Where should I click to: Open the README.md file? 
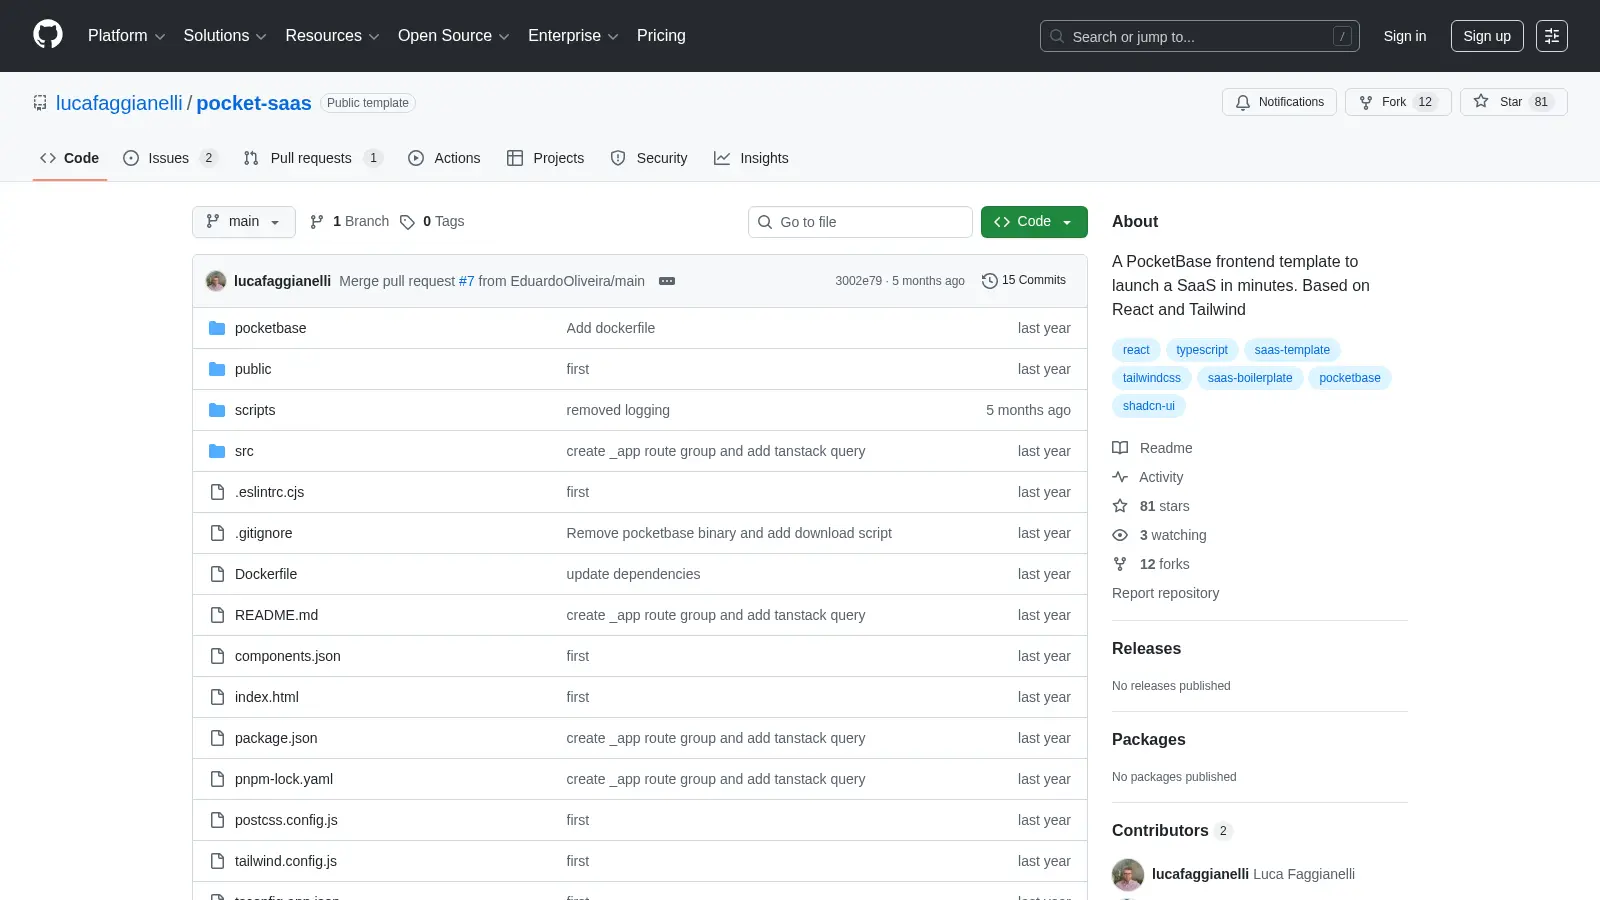(x=276, y=615)
